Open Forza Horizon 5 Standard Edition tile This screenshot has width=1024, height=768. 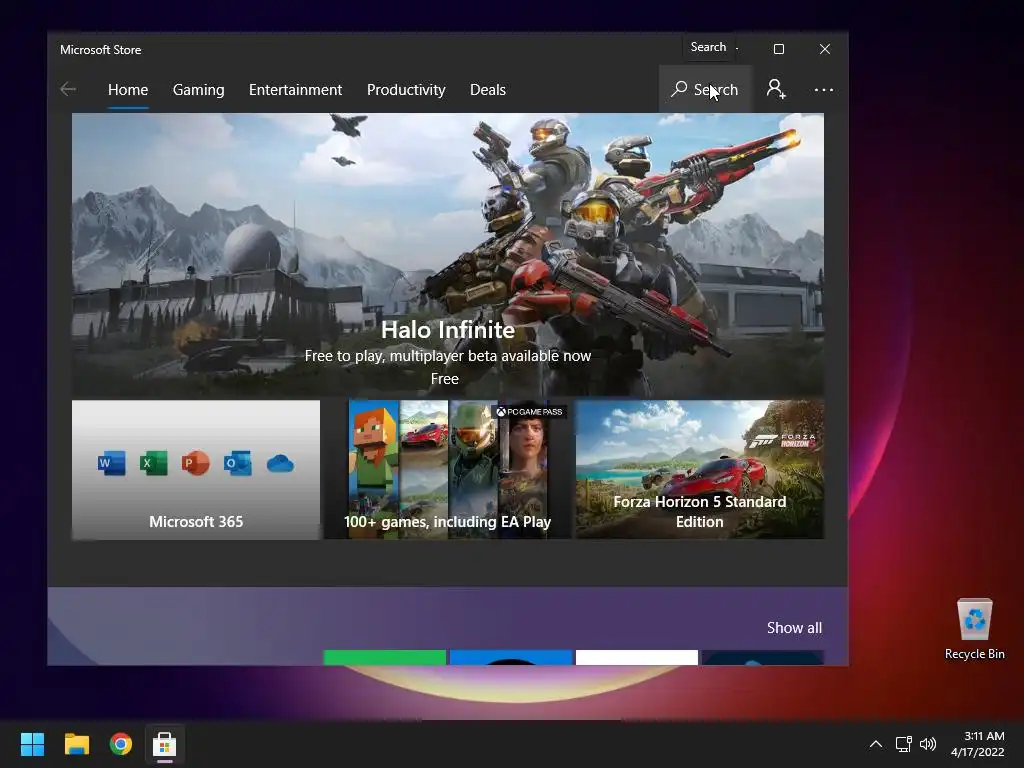coord(699,470)
